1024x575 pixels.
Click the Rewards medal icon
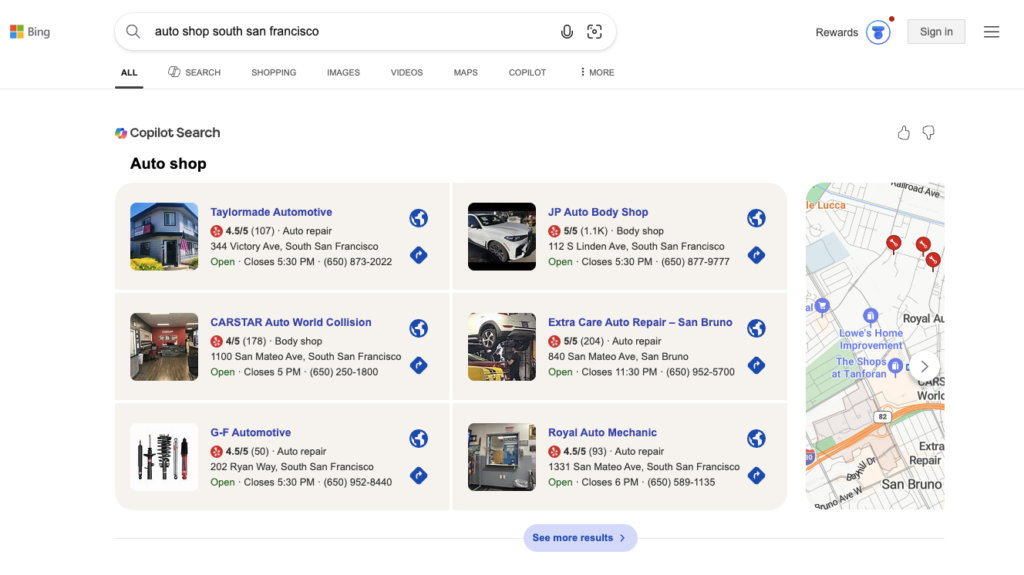pos(878,32)
